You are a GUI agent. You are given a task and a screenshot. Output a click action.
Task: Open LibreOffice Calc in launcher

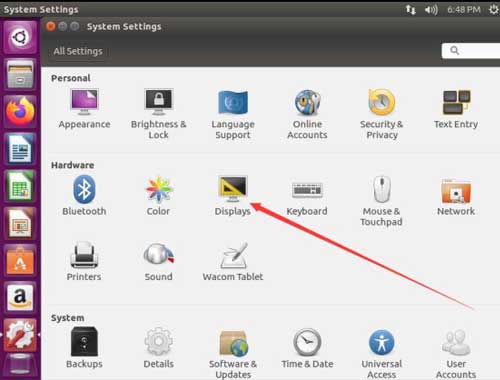tap(20, 186)
